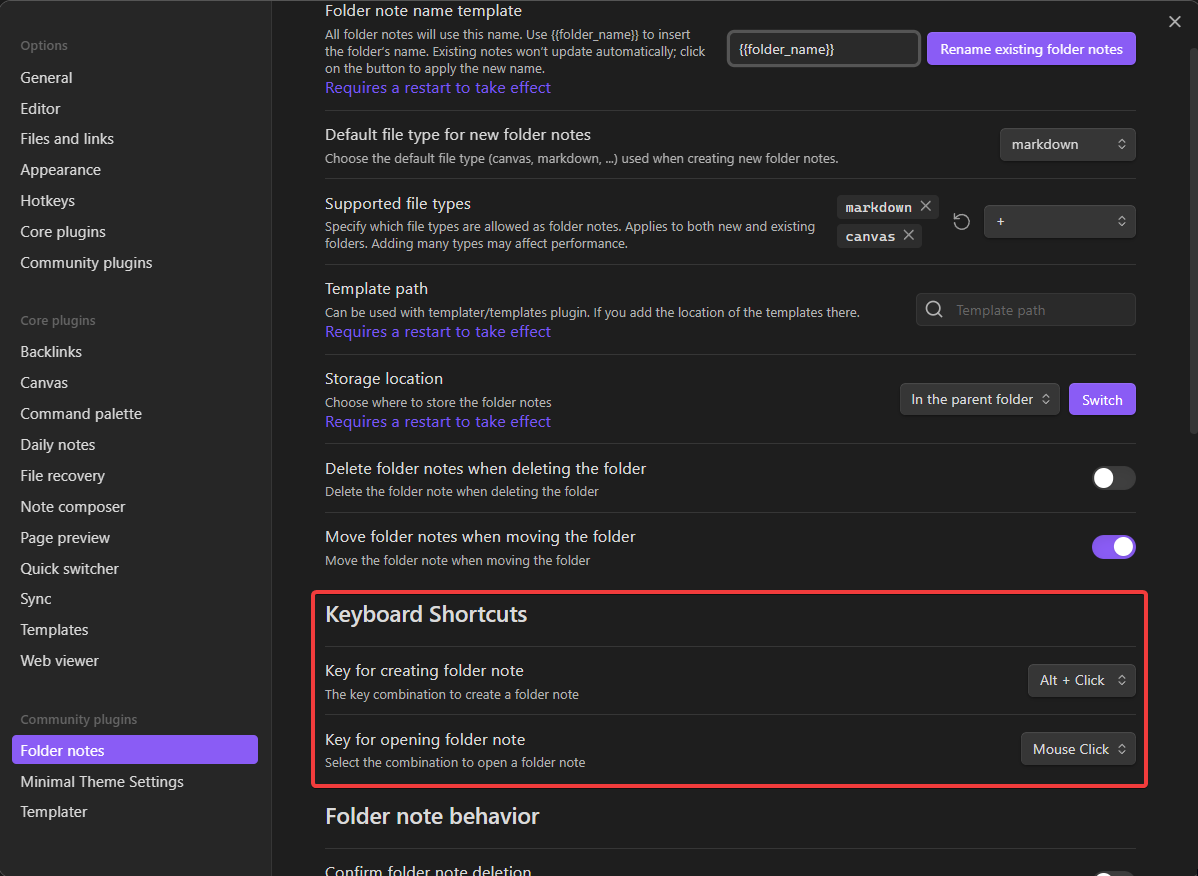Click the Switch storage location button
The height and width of the screenshot is (876, 1198).
click(x=1102, y=399)
